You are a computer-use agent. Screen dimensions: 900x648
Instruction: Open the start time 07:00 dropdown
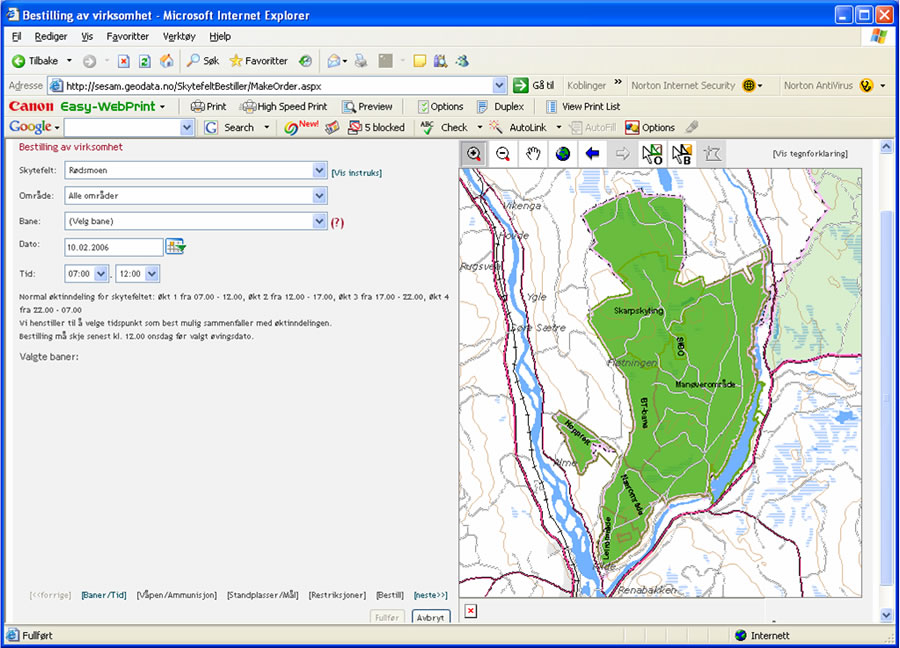pyautogui.click(x=101, y=273)
